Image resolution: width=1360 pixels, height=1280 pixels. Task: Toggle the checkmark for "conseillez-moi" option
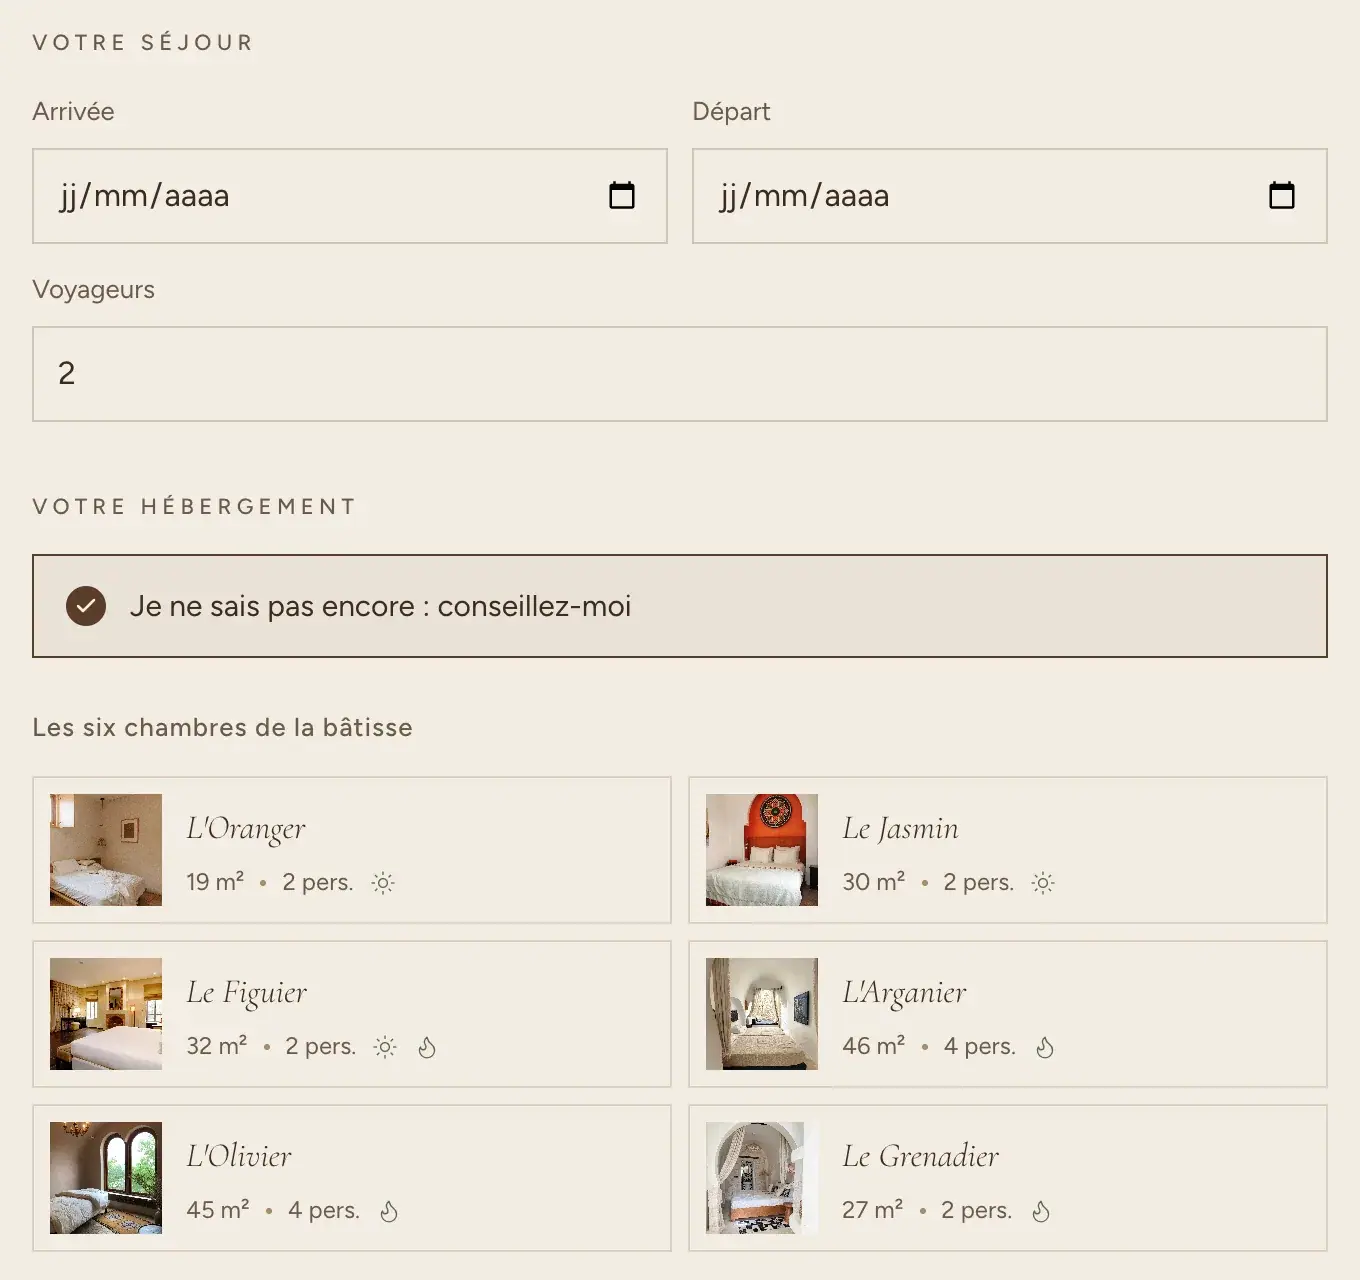tap(86, 606)
